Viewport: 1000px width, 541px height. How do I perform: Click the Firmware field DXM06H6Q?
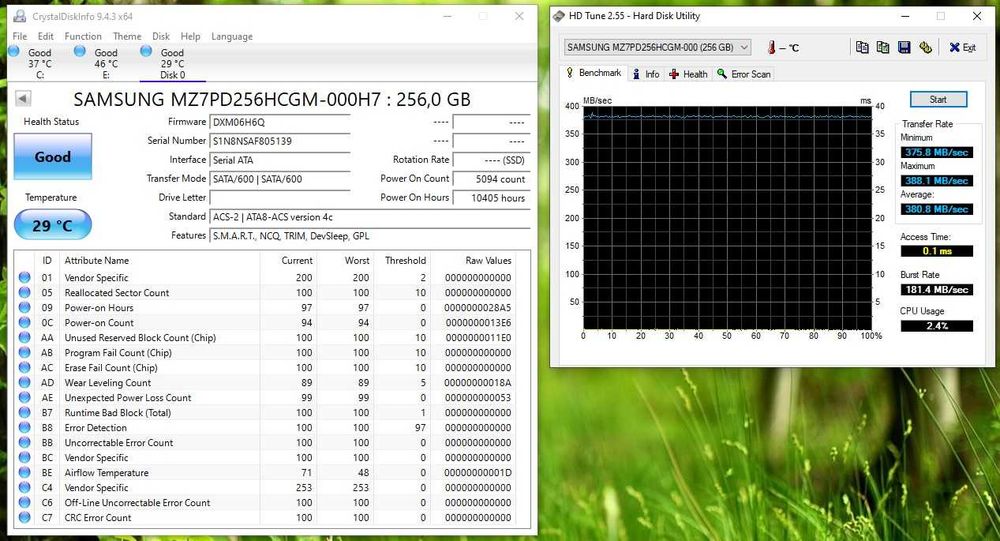click(x=280, y=122)
